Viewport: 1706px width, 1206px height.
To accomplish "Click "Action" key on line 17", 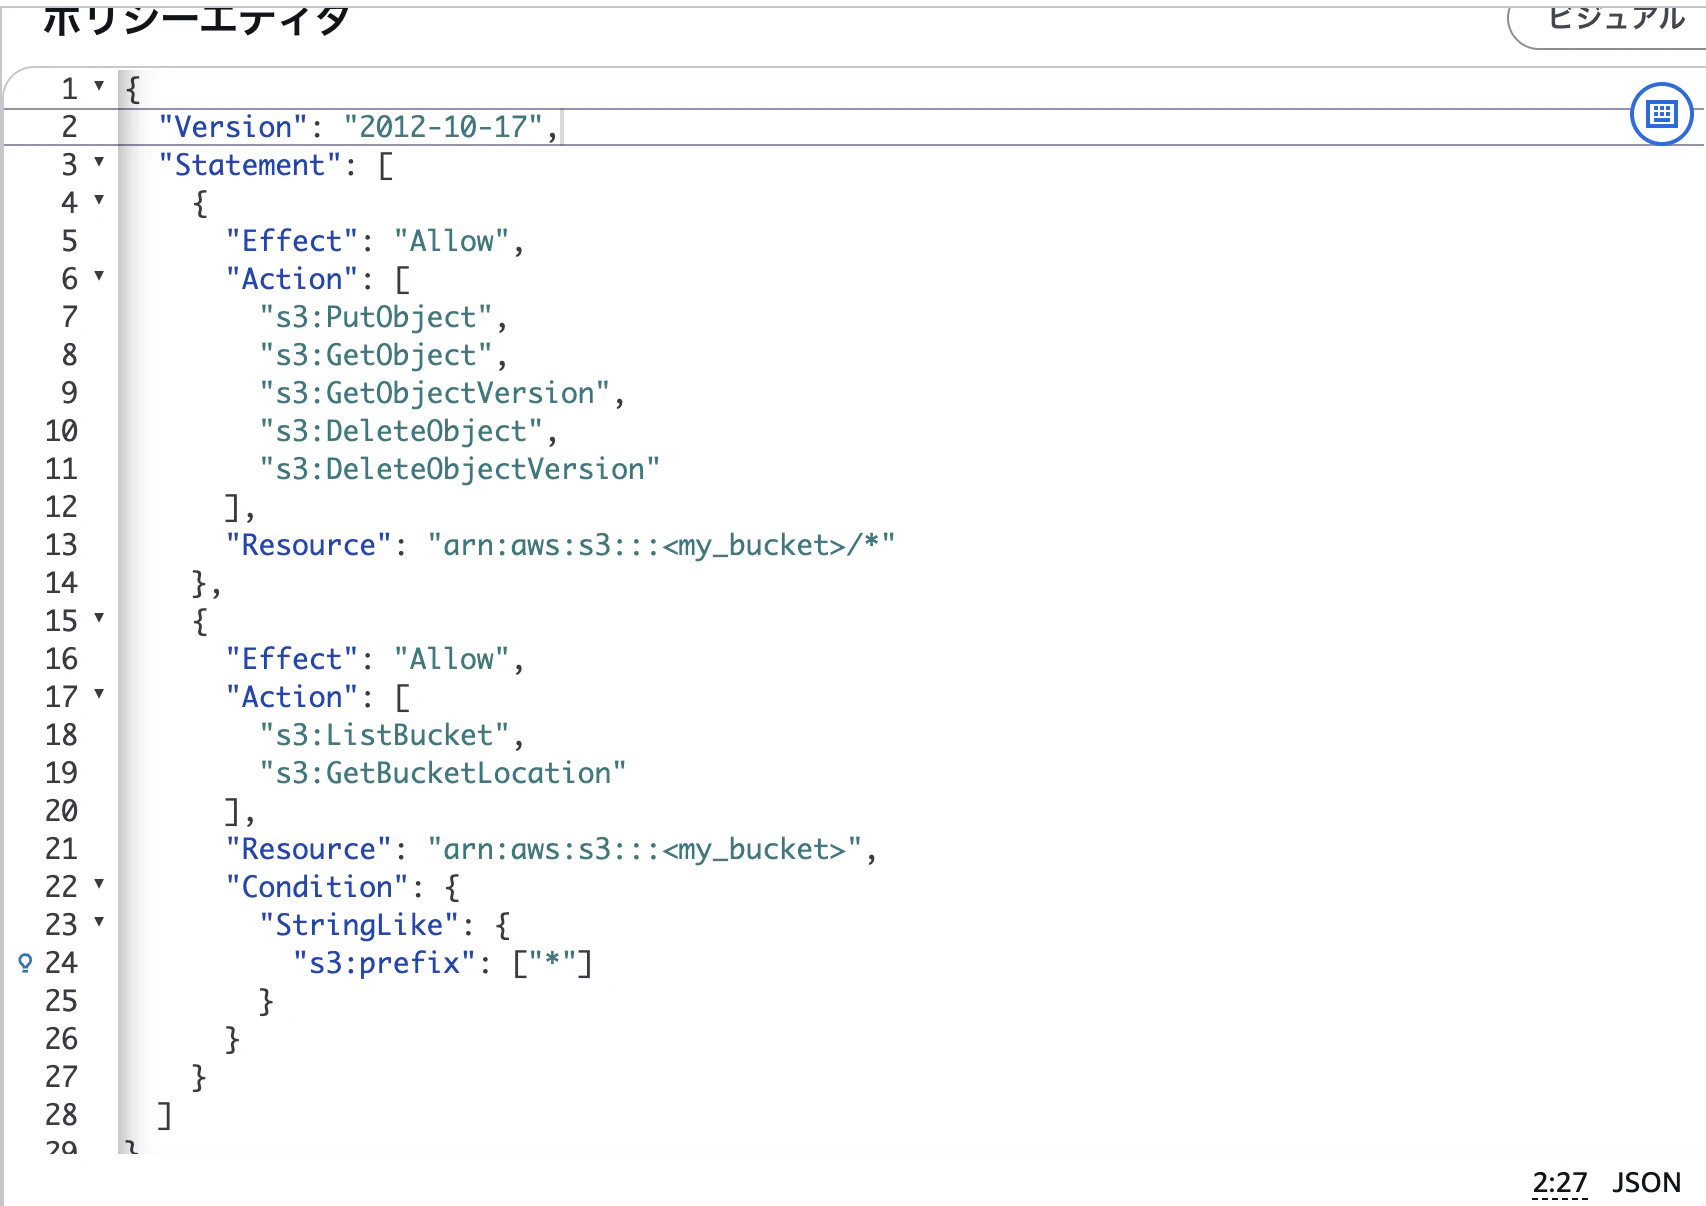I will tap(292, 697).
